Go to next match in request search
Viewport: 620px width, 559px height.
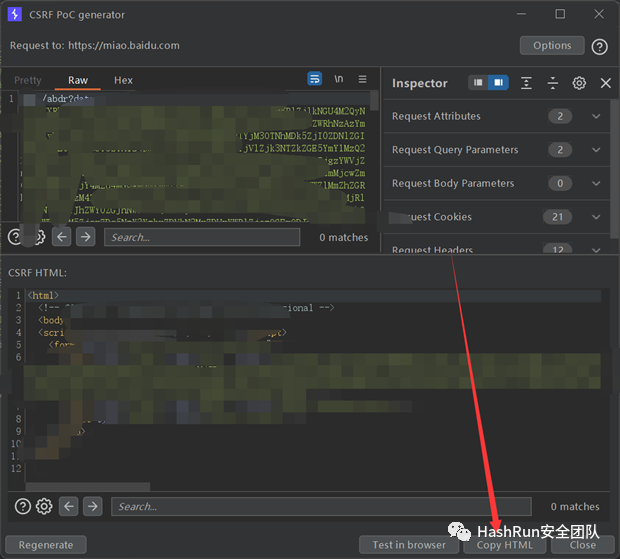pos(86,237)
